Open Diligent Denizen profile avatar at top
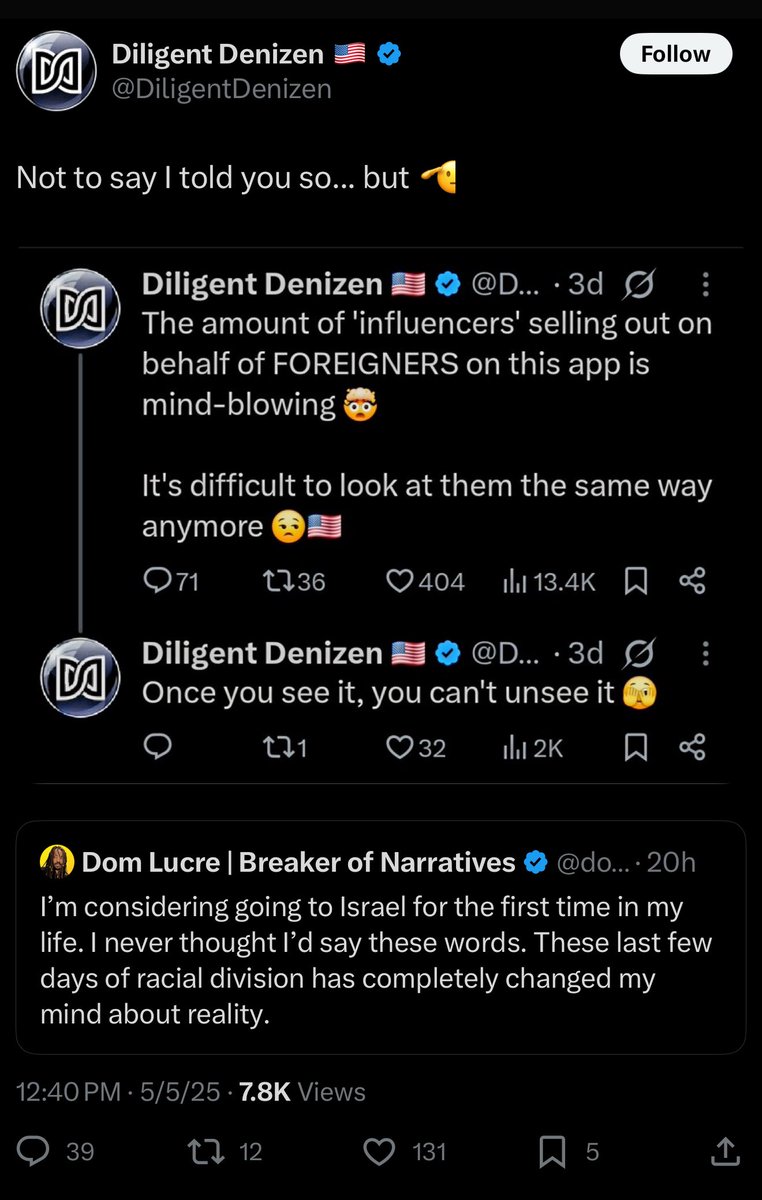This screenshot has height=1200, width=762. (56, 72)
